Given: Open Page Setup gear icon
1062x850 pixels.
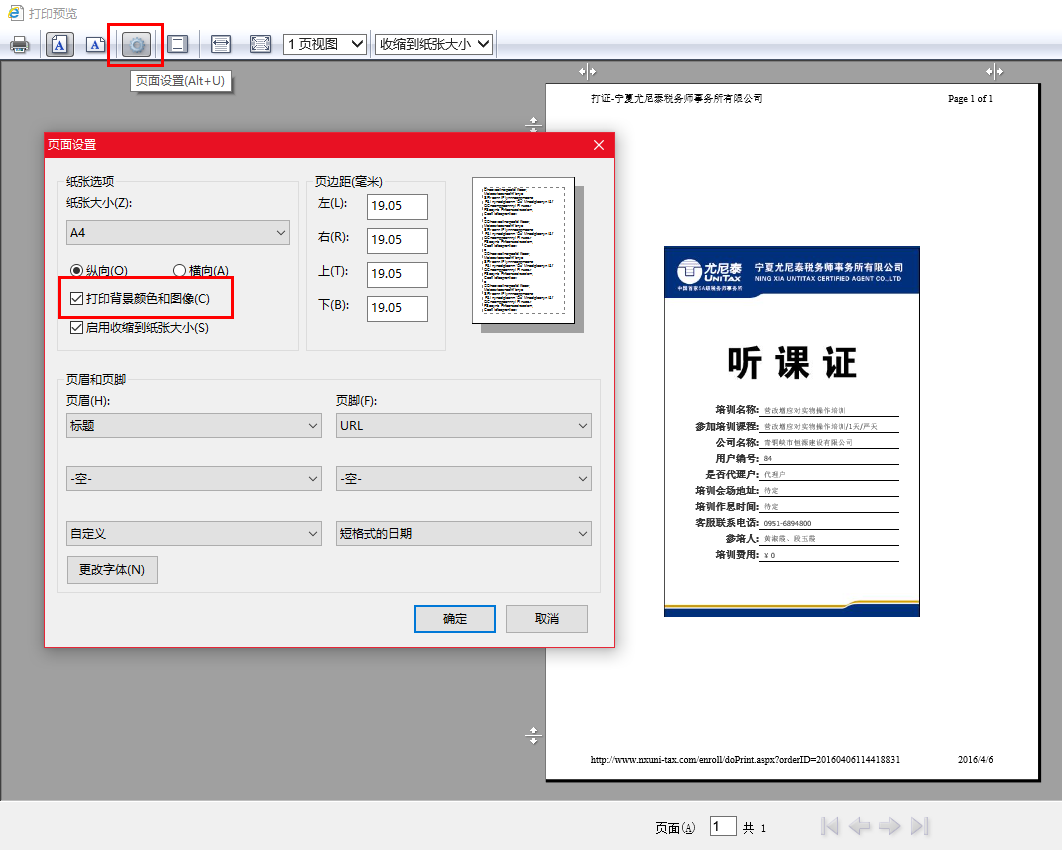Looking at the screenshot, I should [x=136, y=45].
